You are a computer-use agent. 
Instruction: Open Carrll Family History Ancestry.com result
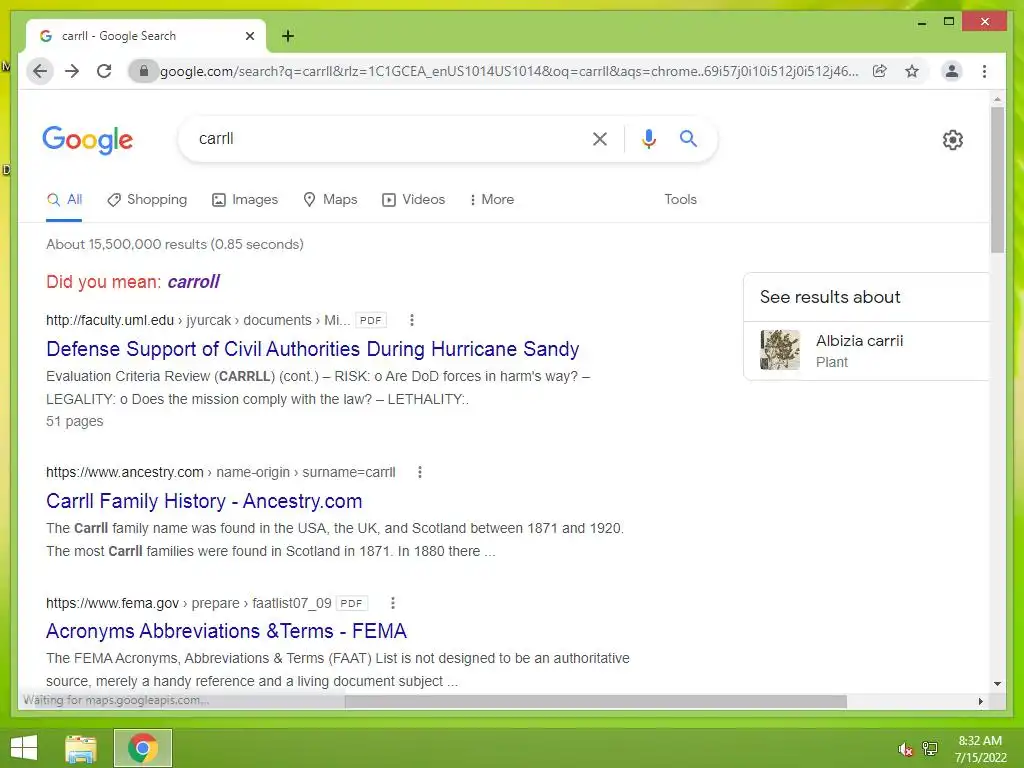click(x=204, y=501)
